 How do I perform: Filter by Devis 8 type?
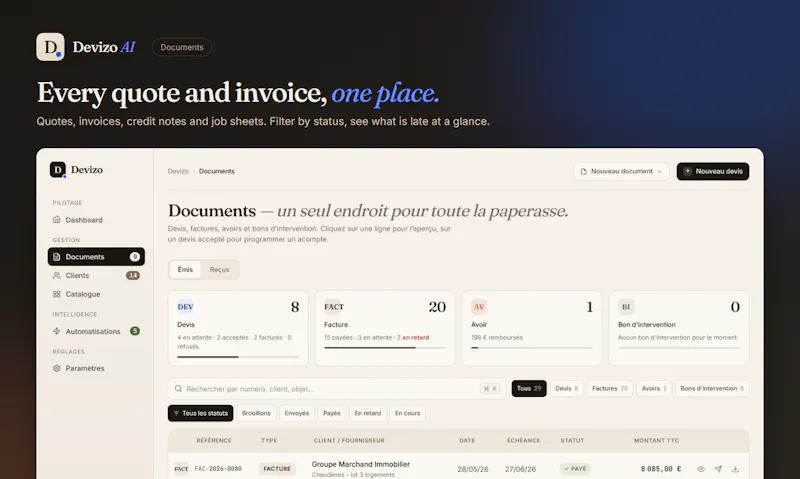(566, 389)
